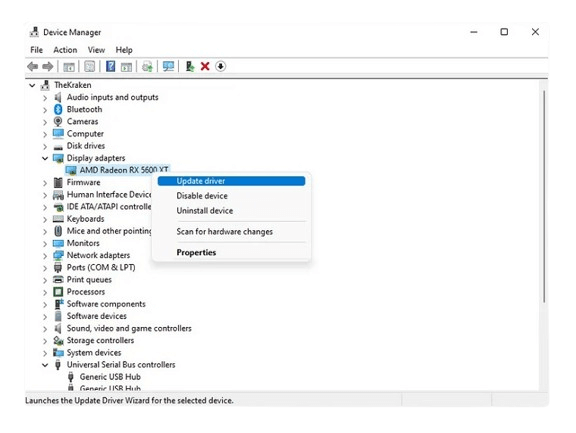Viewport: 576px width, 433px height.
Task: Click the Help question-mark toolbar icon
Action: pos(110,66)
